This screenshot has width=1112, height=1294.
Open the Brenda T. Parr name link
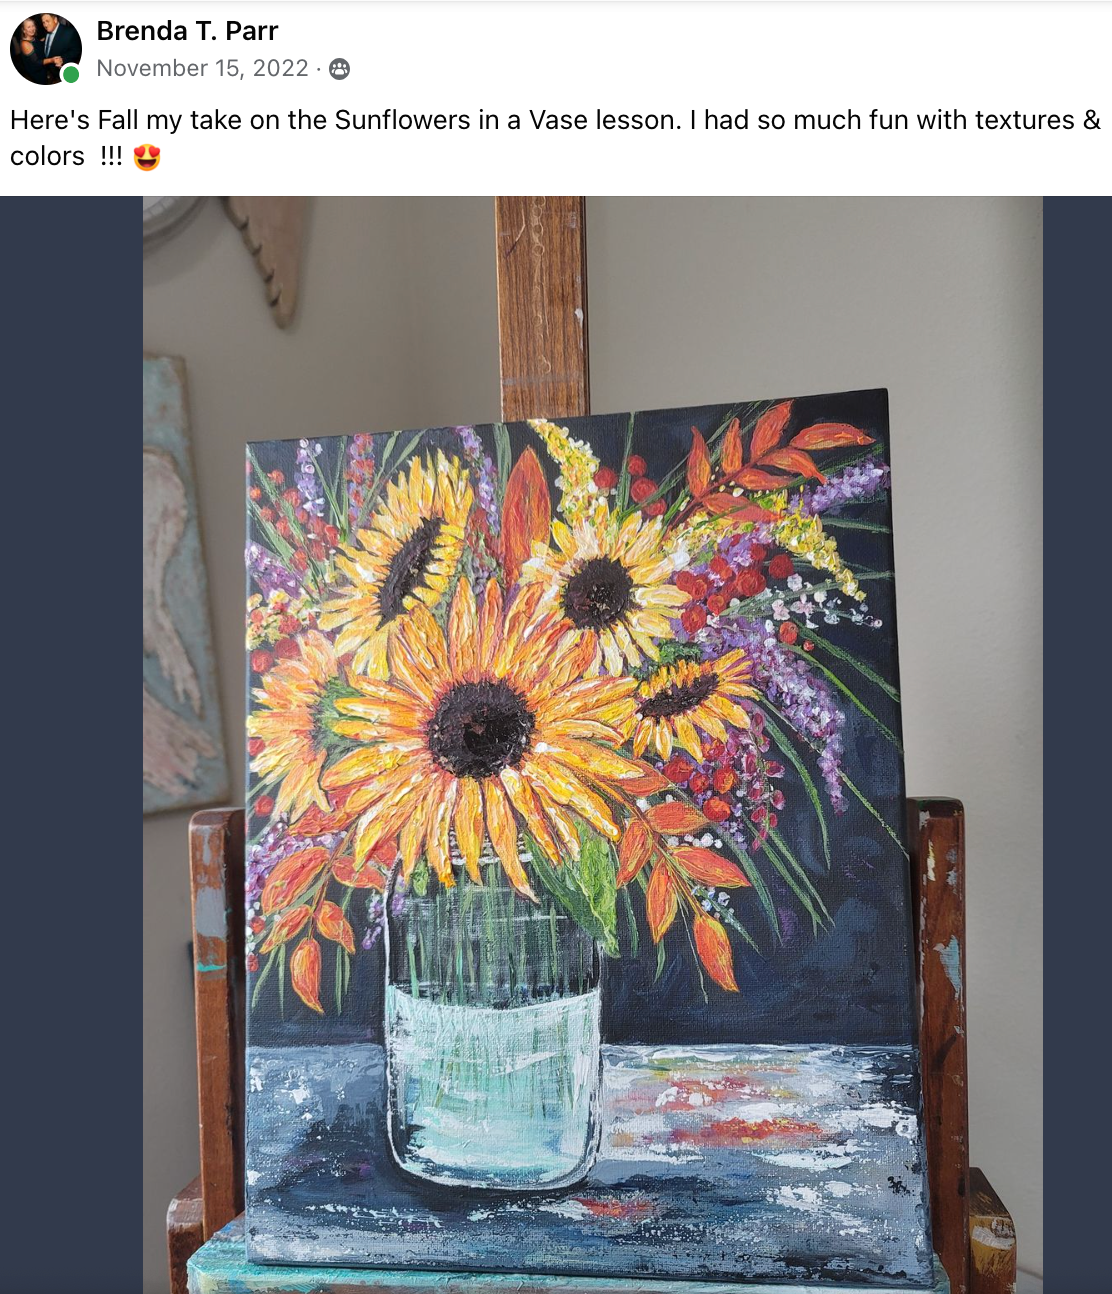point(187,31)
